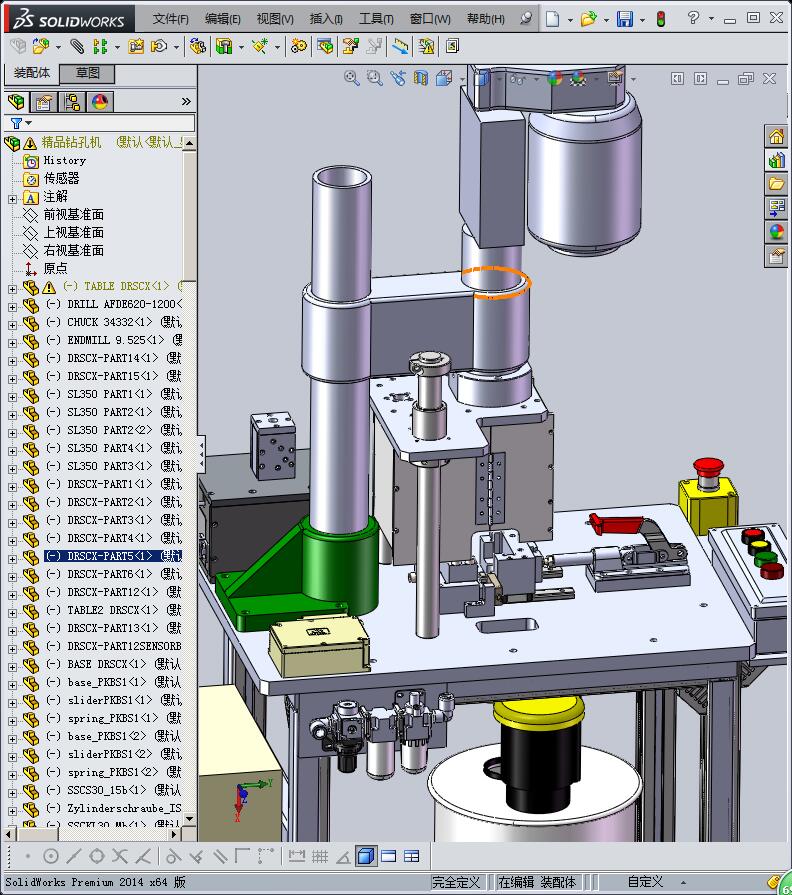
Task: Open the 编辑(E) menu
Action: [x=223, y=19]
